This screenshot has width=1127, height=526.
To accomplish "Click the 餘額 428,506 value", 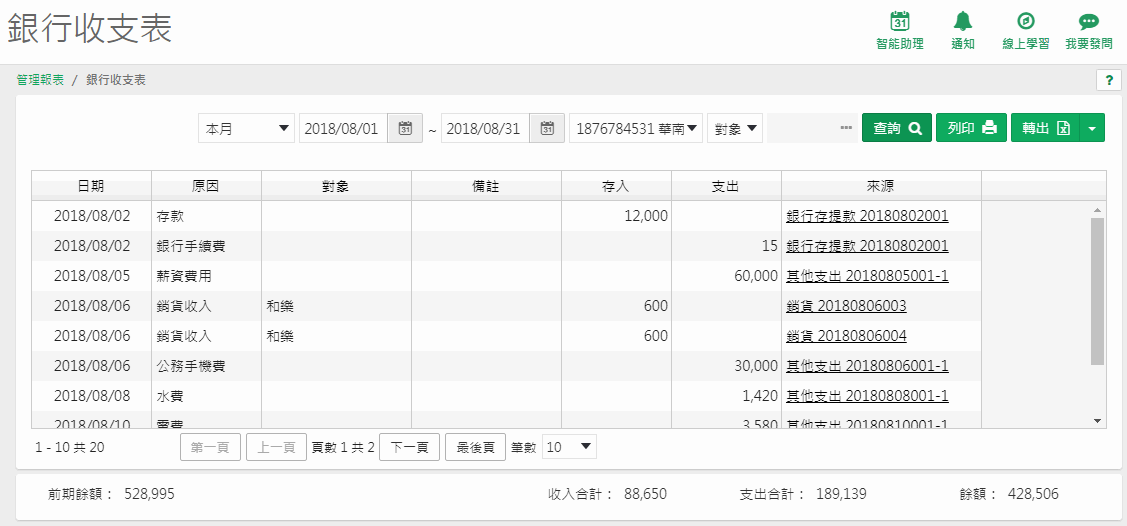I will (1033, 494).
